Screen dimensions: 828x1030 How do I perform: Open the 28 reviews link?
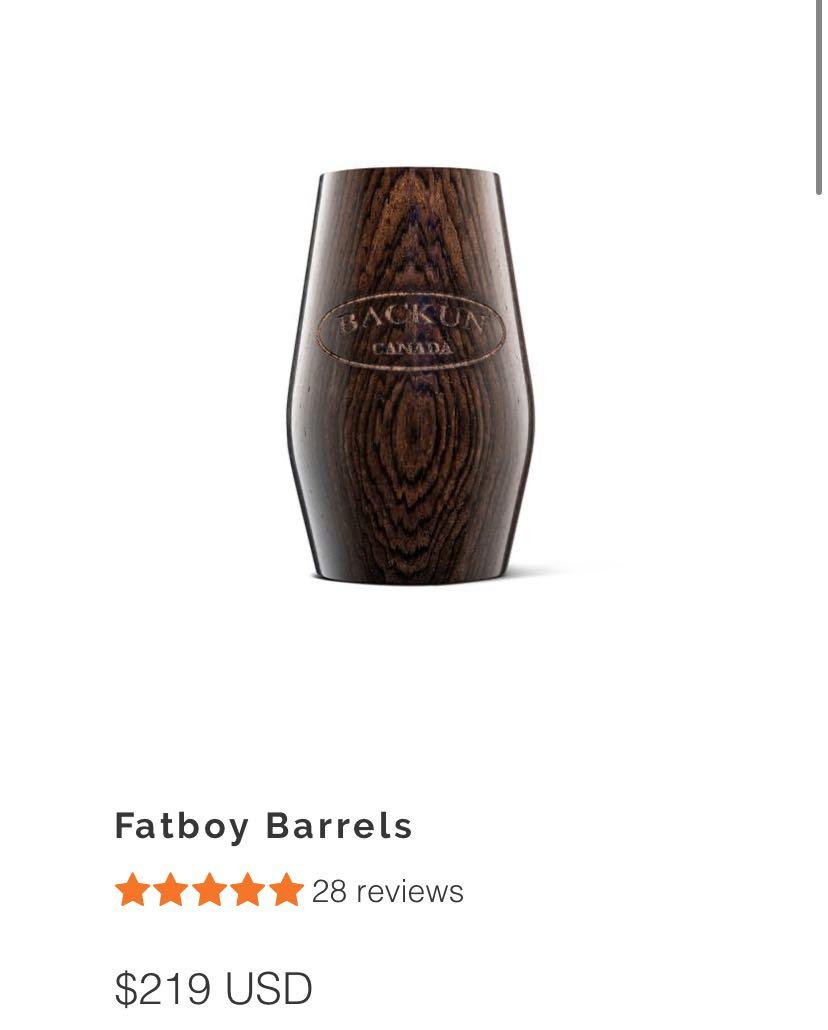[388, 891]
